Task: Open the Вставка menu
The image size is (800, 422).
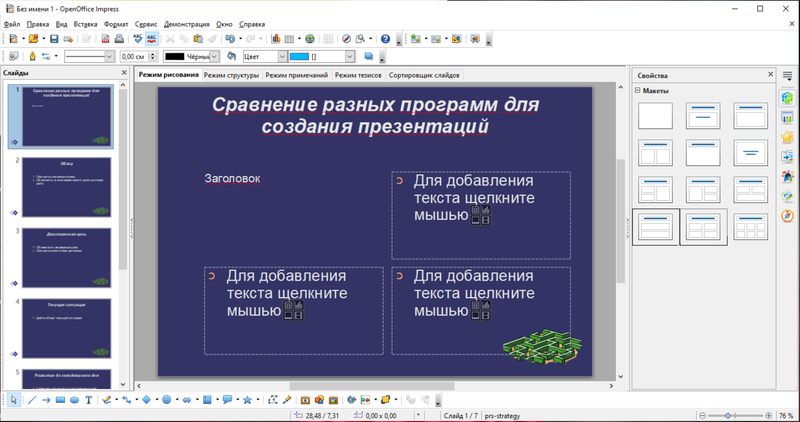Action: tap(85, 24)
